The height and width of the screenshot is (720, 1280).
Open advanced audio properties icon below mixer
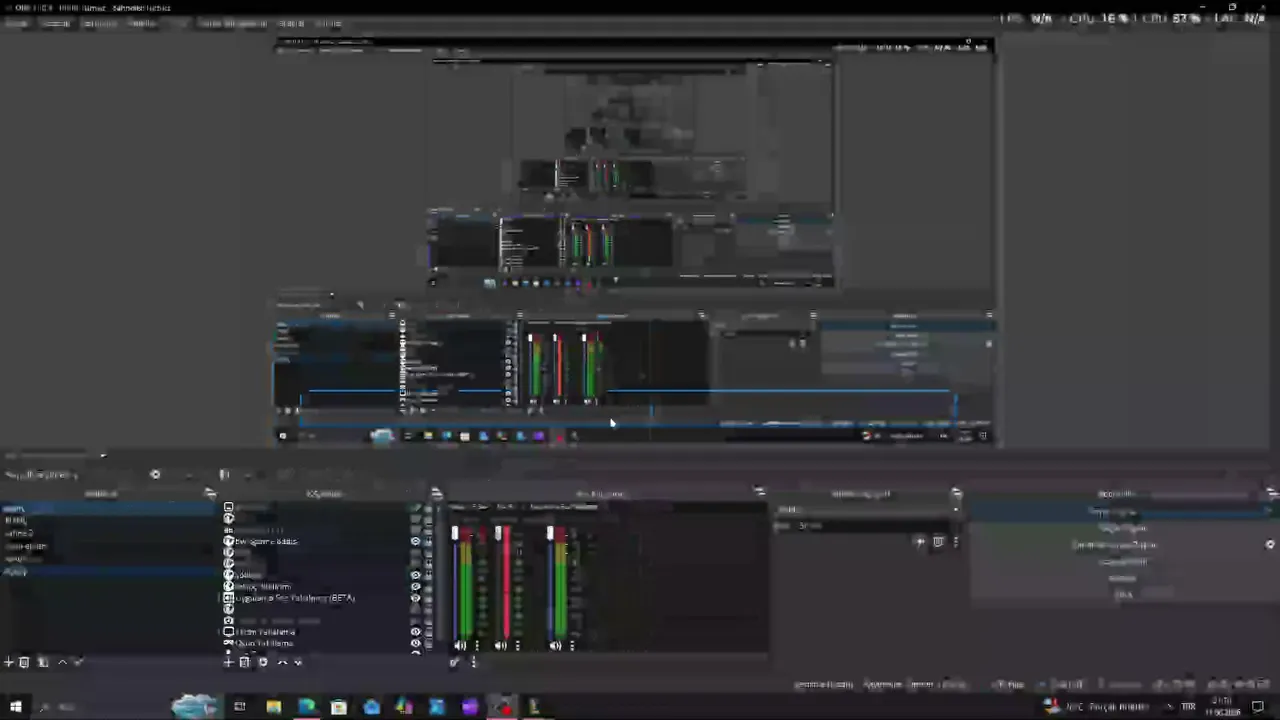pyautogui.click(x=454, y=662)
